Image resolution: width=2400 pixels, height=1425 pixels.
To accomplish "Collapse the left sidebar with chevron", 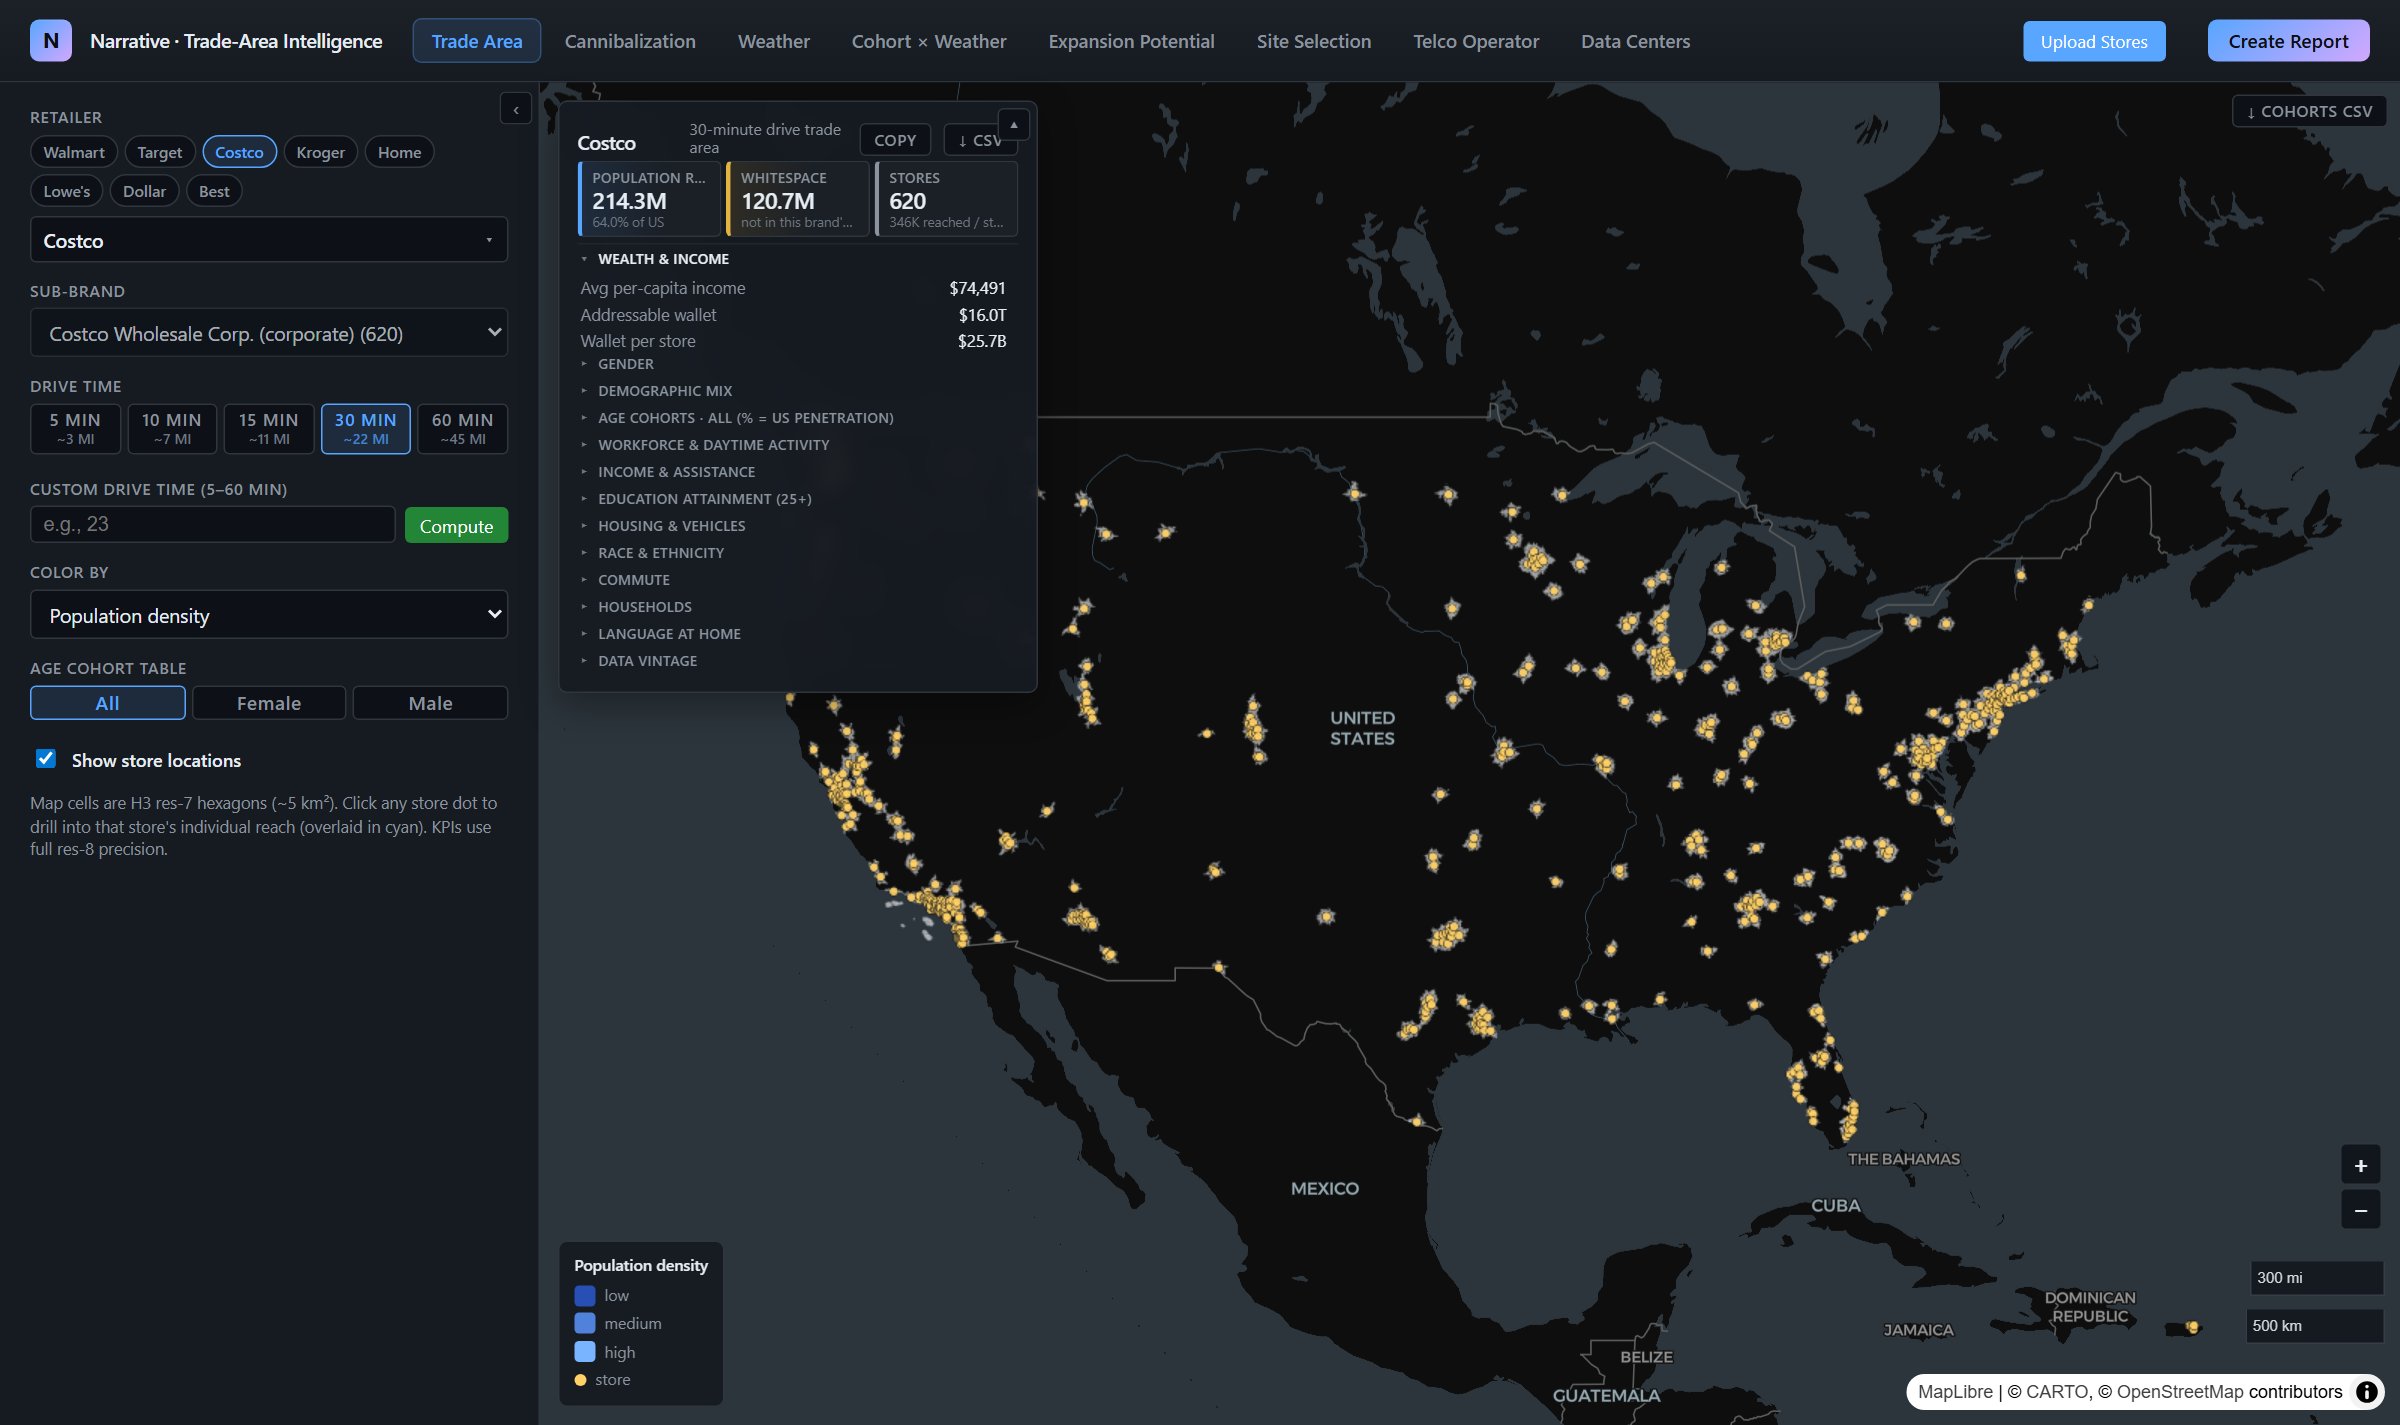I will click(516, 109).
